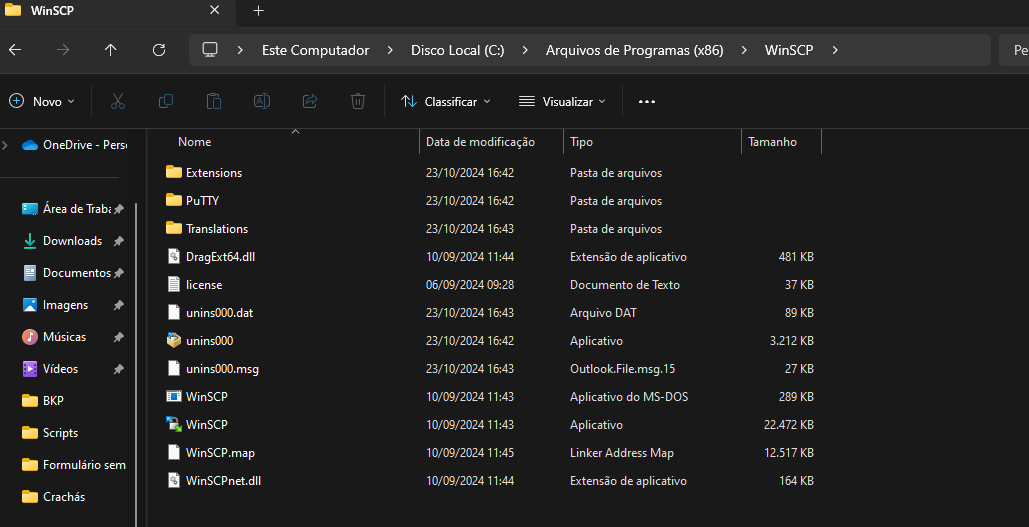
Task: Open the Visualizar view dropdown
Action: point(562,101)
